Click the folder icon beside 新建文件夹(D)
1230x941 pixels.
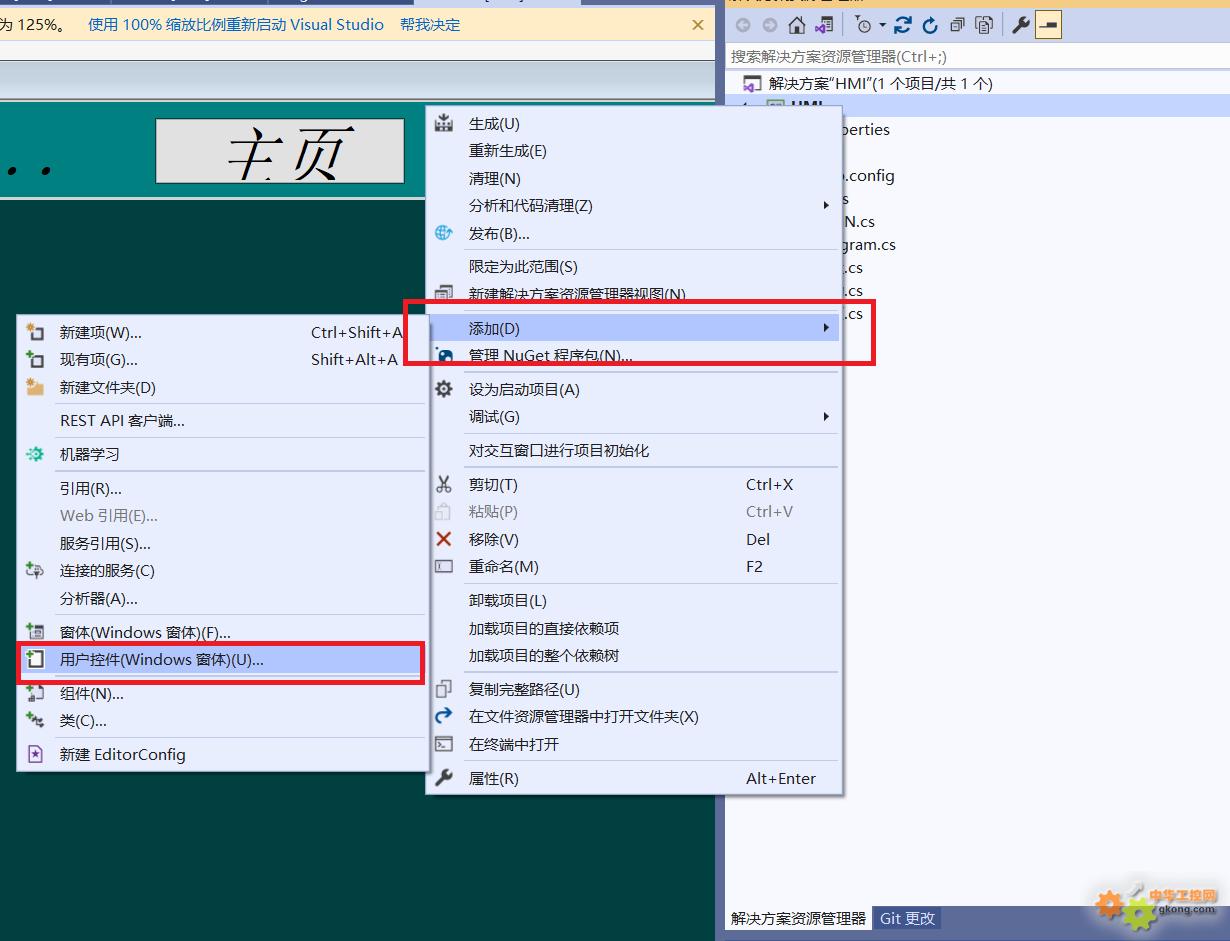pyautogui.click(x=35, y=387)
